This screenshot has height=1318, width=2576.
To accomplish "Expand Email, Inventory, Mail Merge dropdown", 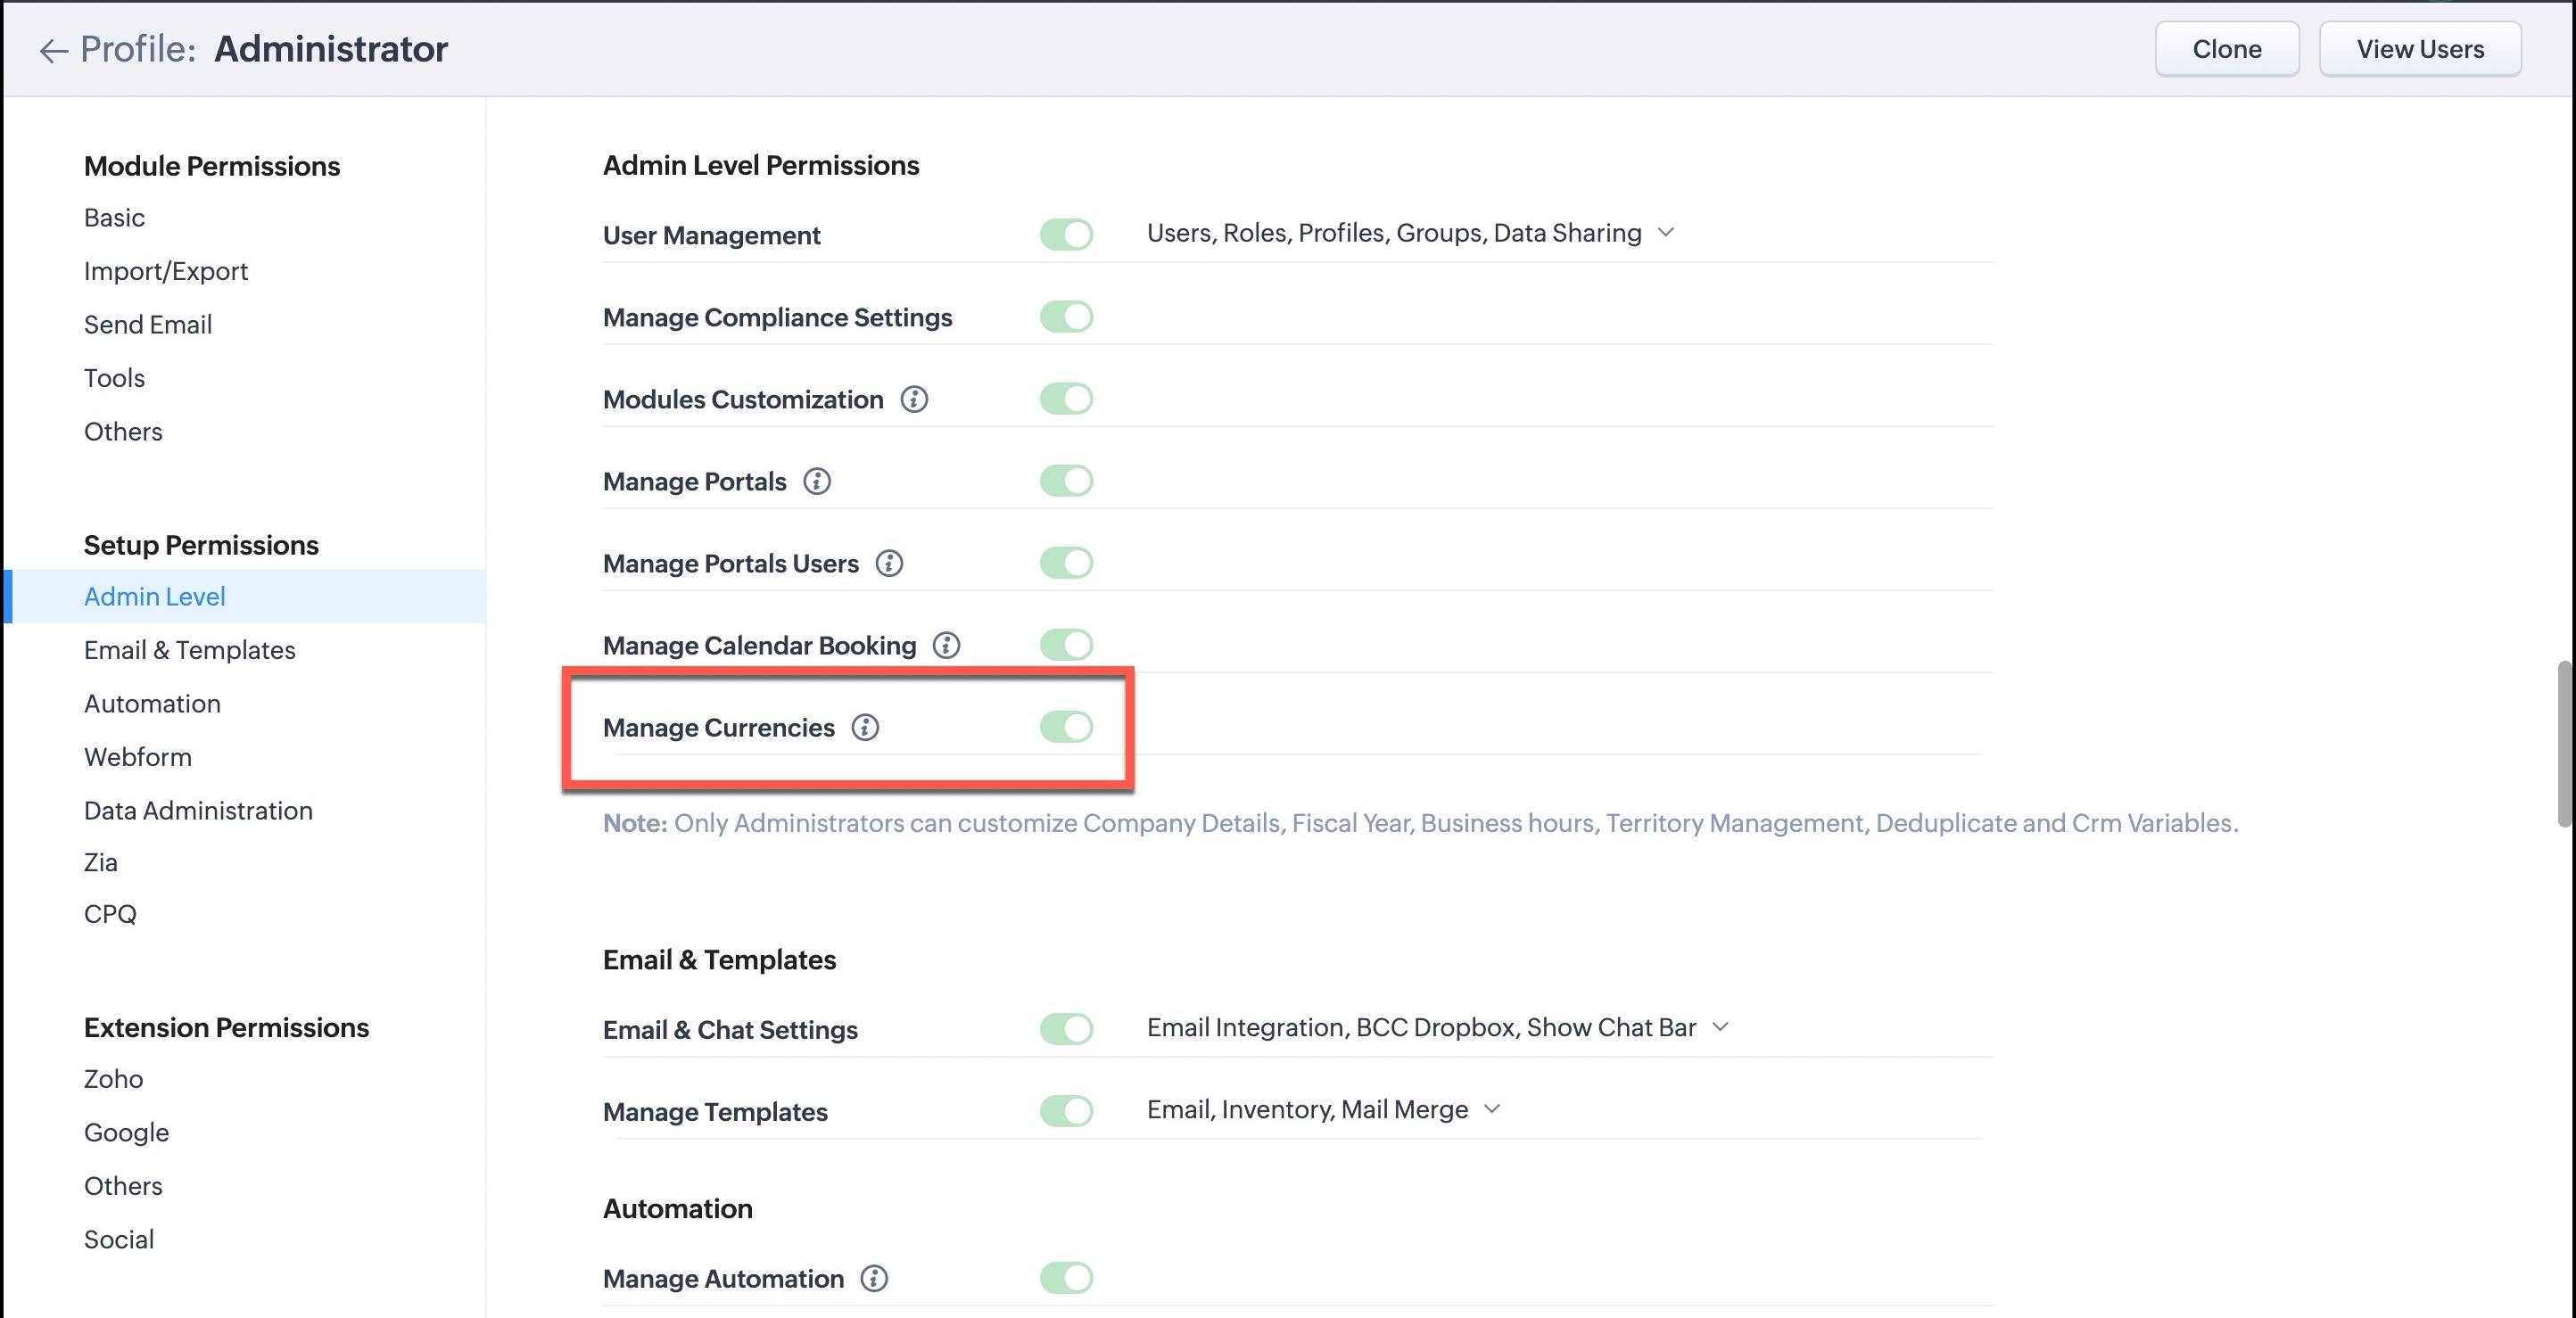I will (x=1492, y=1110).
